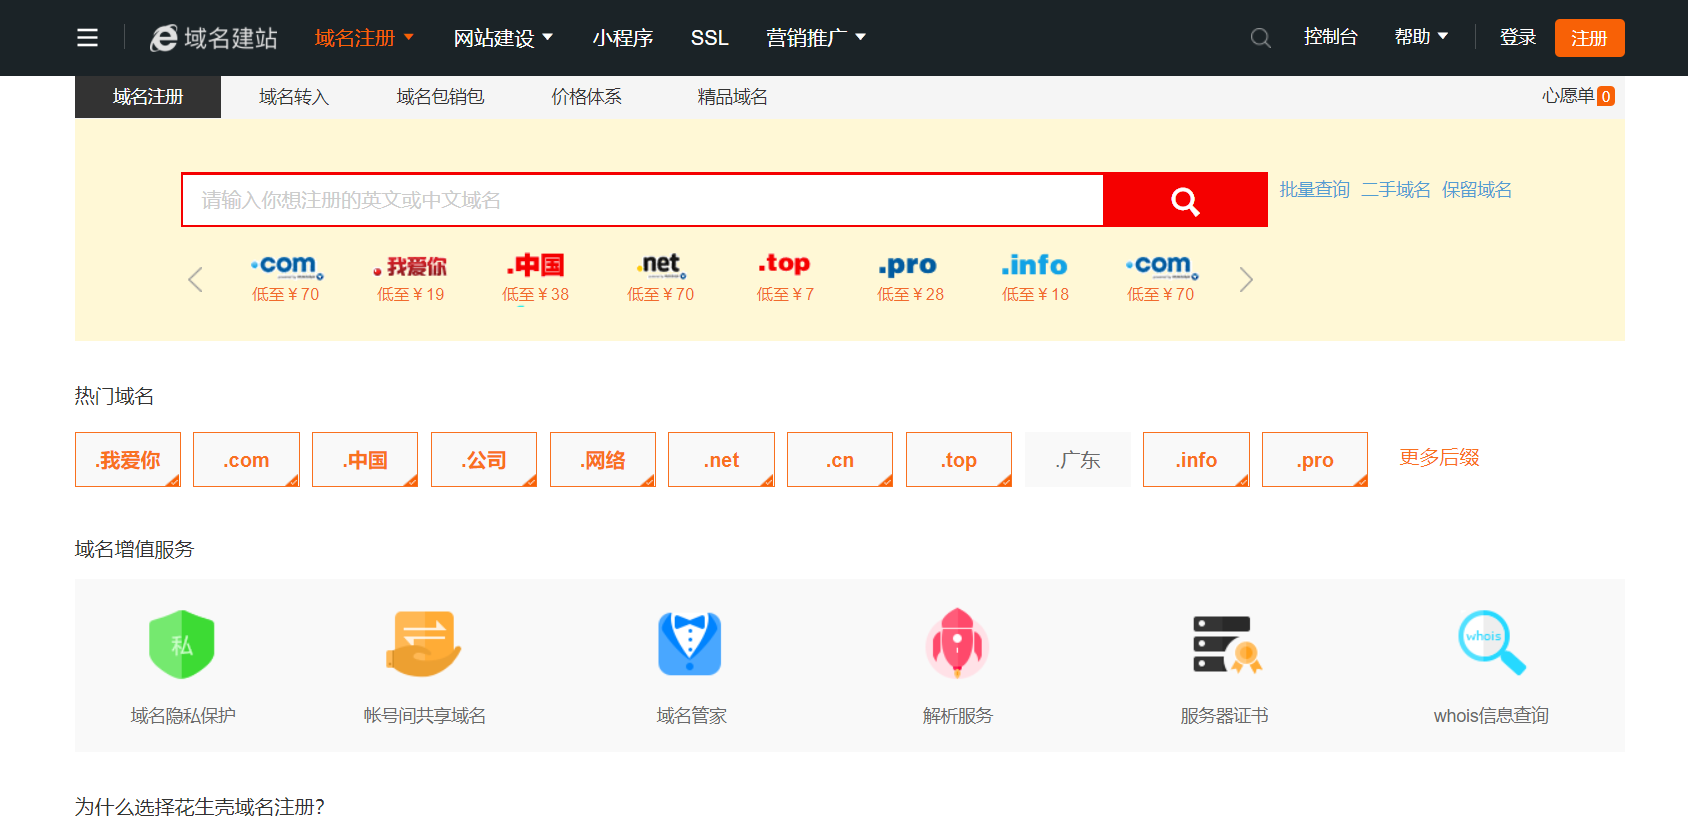Open 保留域名 link
This screenshot has width=1688, height=816.
pos(1477,190)
